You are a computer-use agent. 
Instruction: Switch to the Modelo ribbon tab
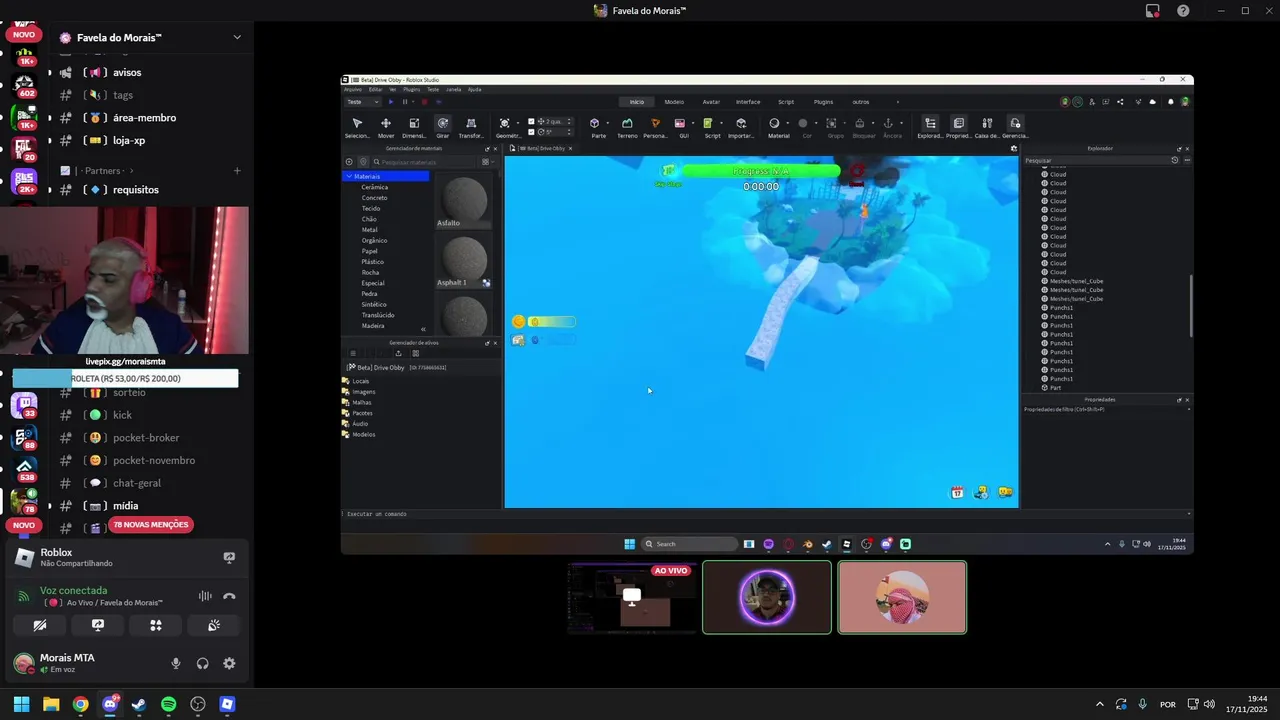coord(674,102)
